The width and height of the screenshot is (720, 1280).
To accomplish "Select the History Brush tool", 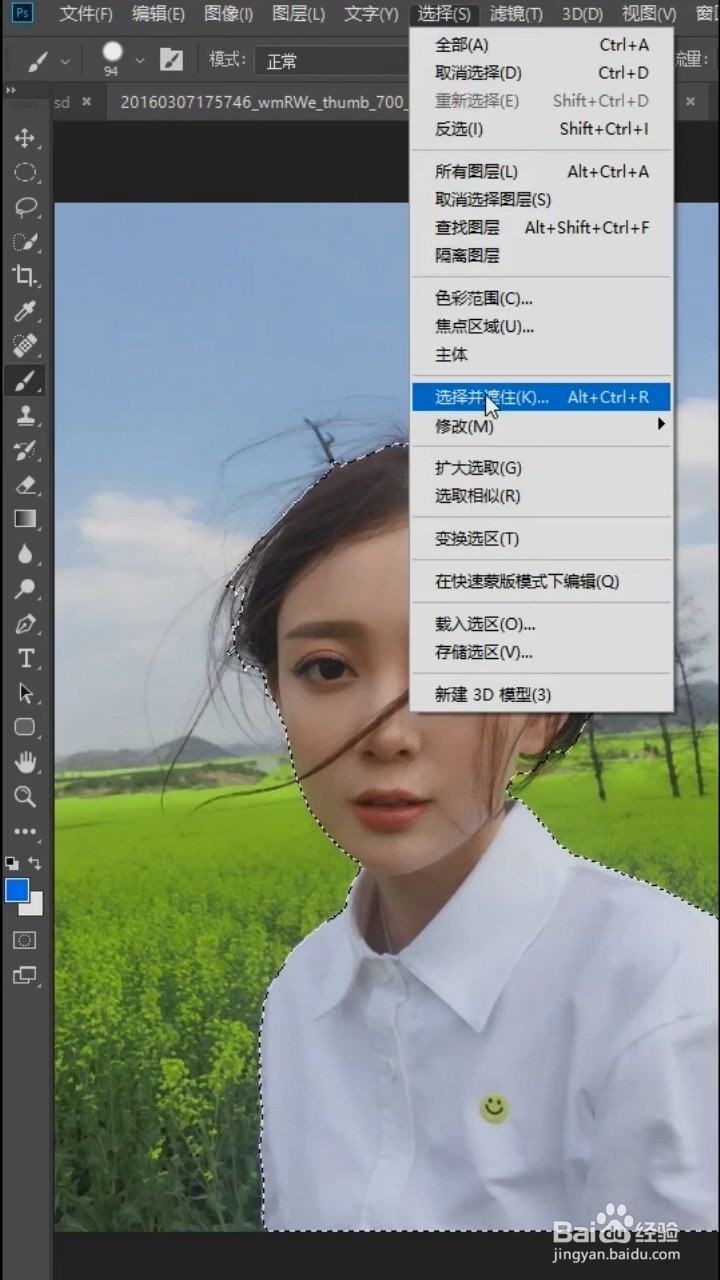I will (x=25, y=450).
